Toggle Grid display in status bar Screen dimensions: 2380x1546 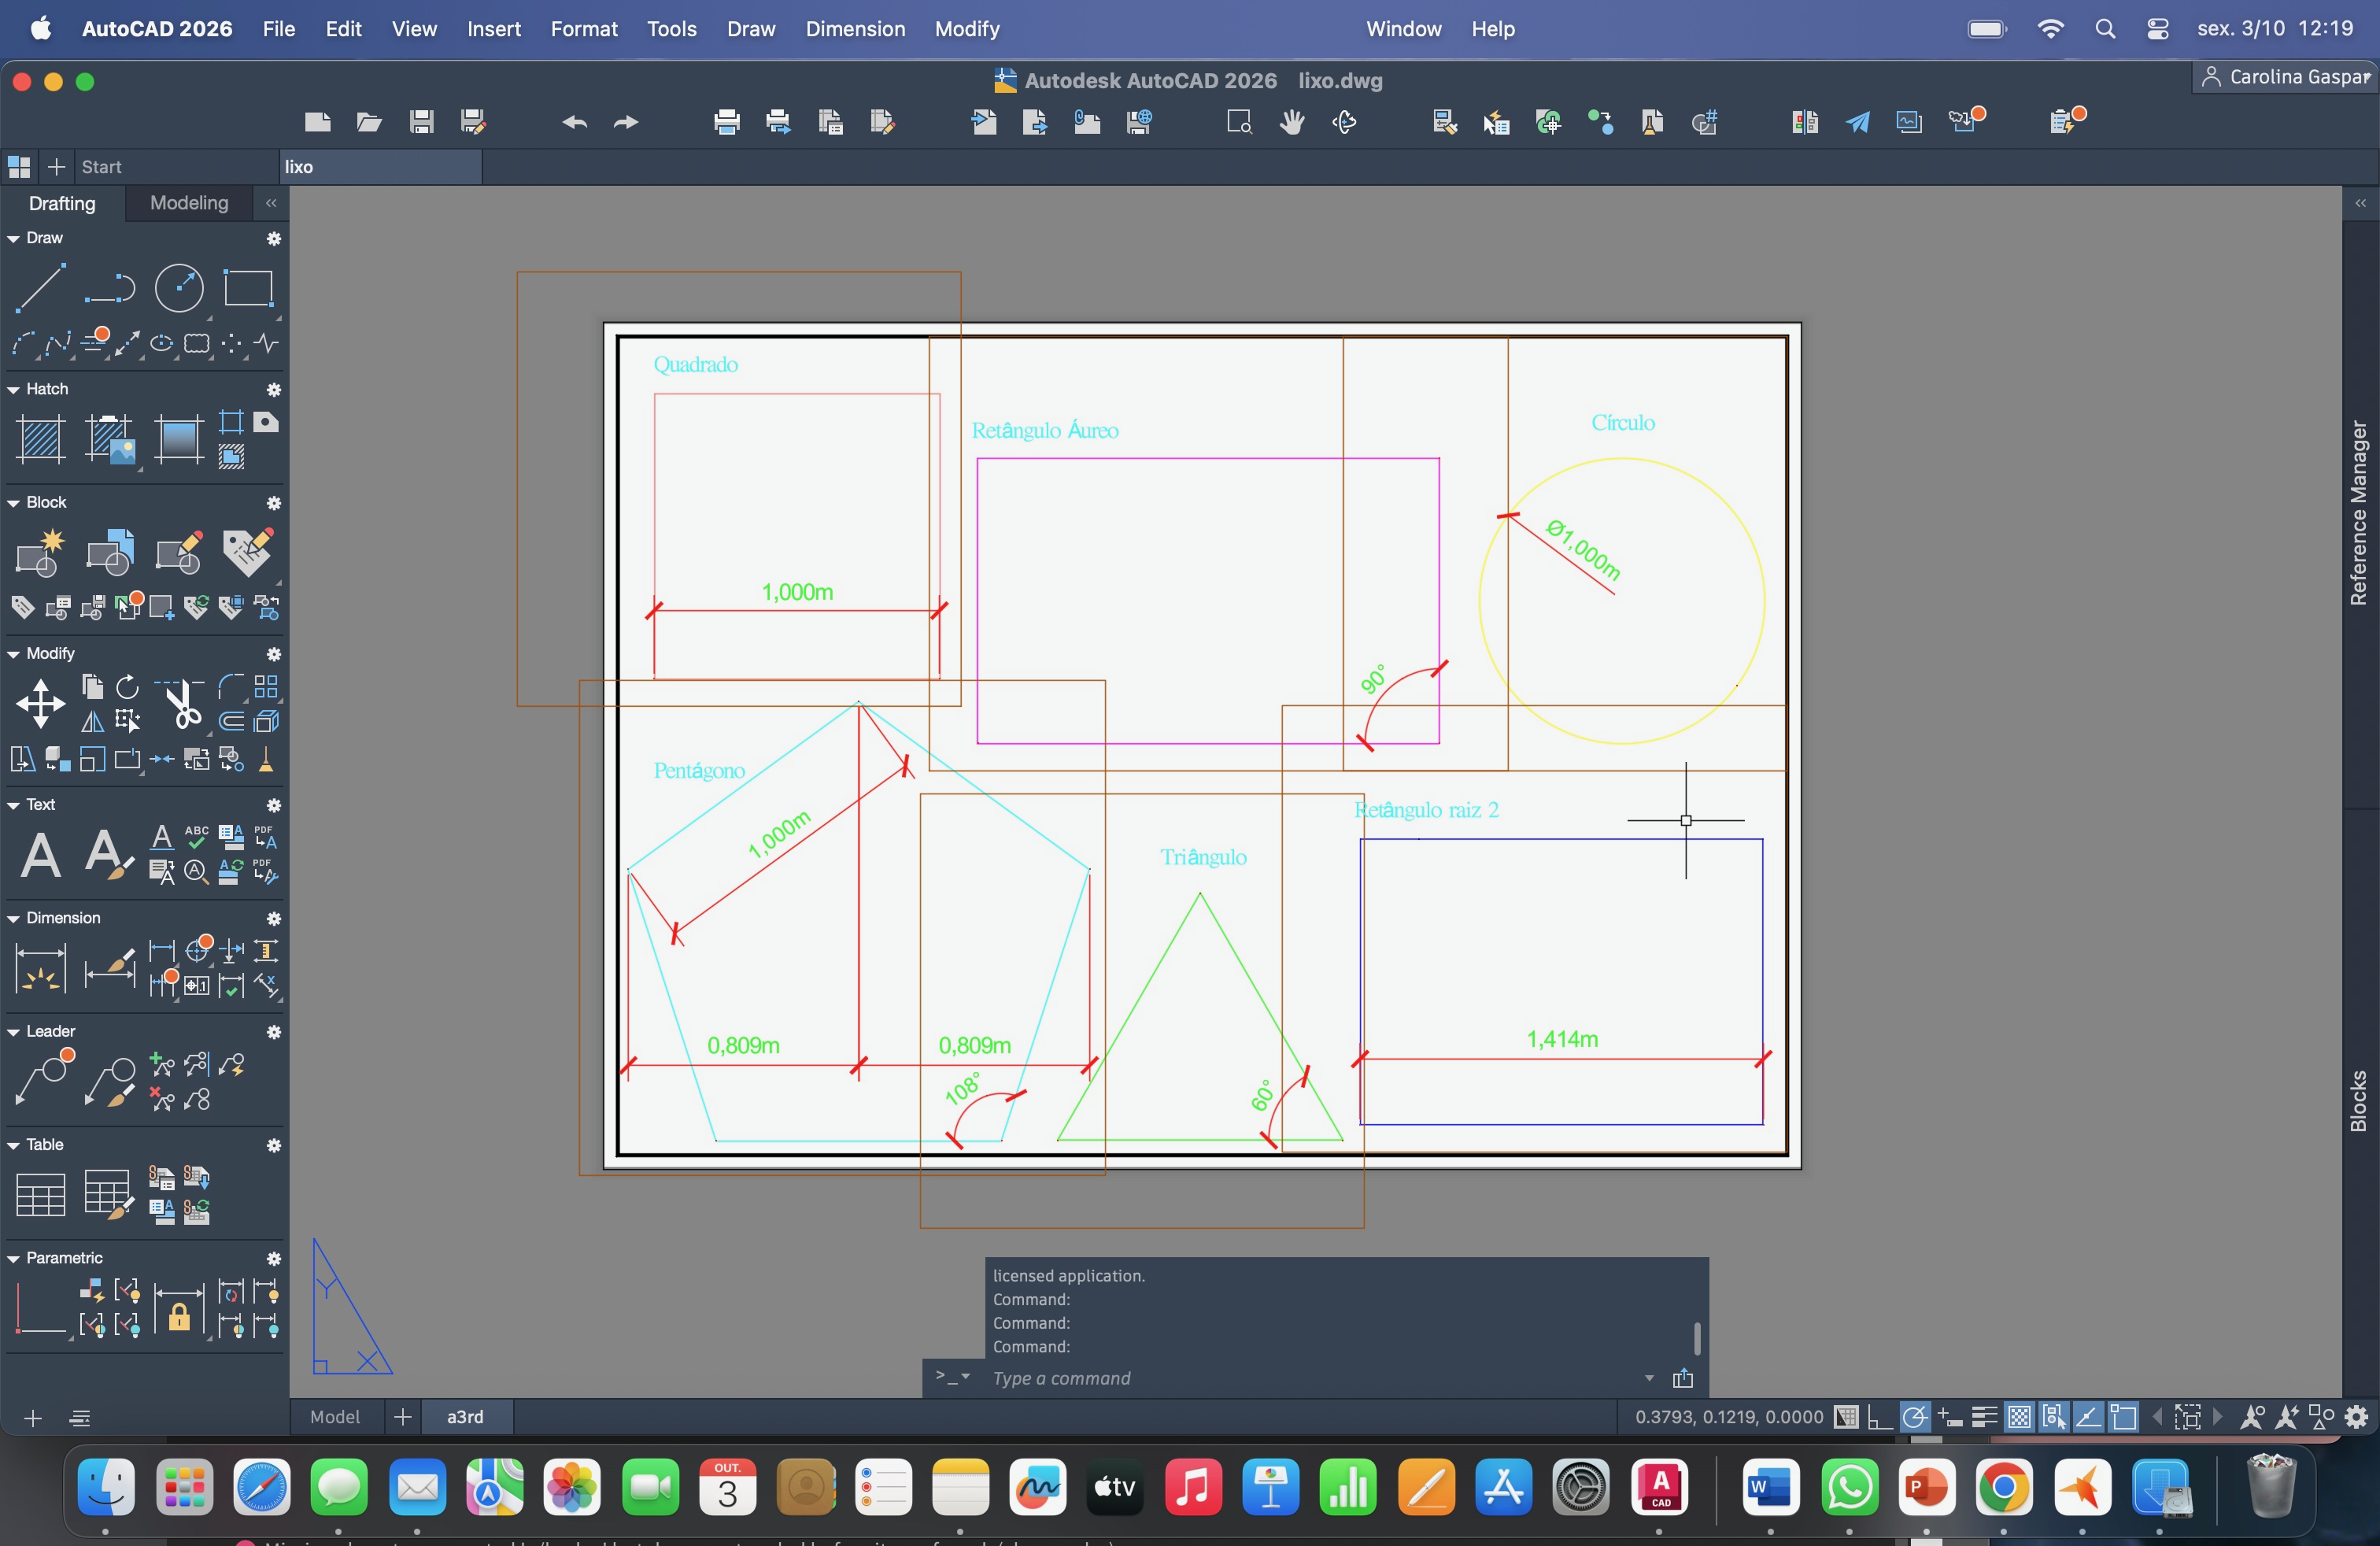pyautogui.click(x=1846, y=1417)
